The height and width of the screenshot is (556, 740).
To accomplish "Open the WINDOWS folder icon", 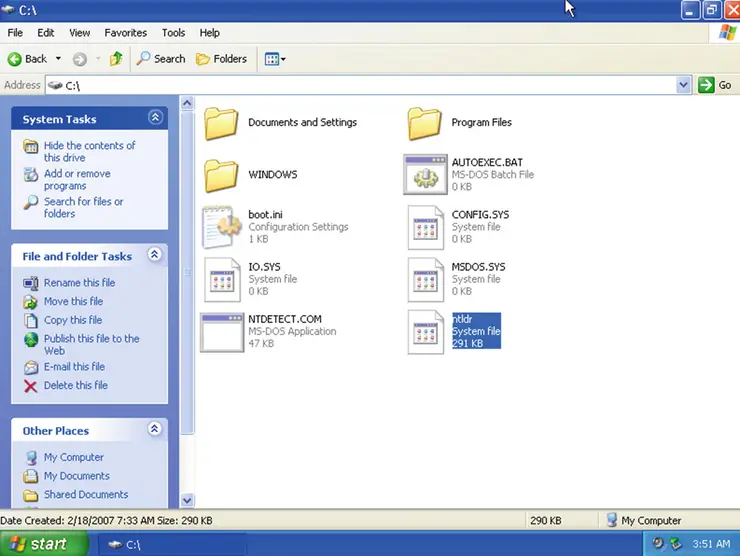I will [x=220, y=175].
